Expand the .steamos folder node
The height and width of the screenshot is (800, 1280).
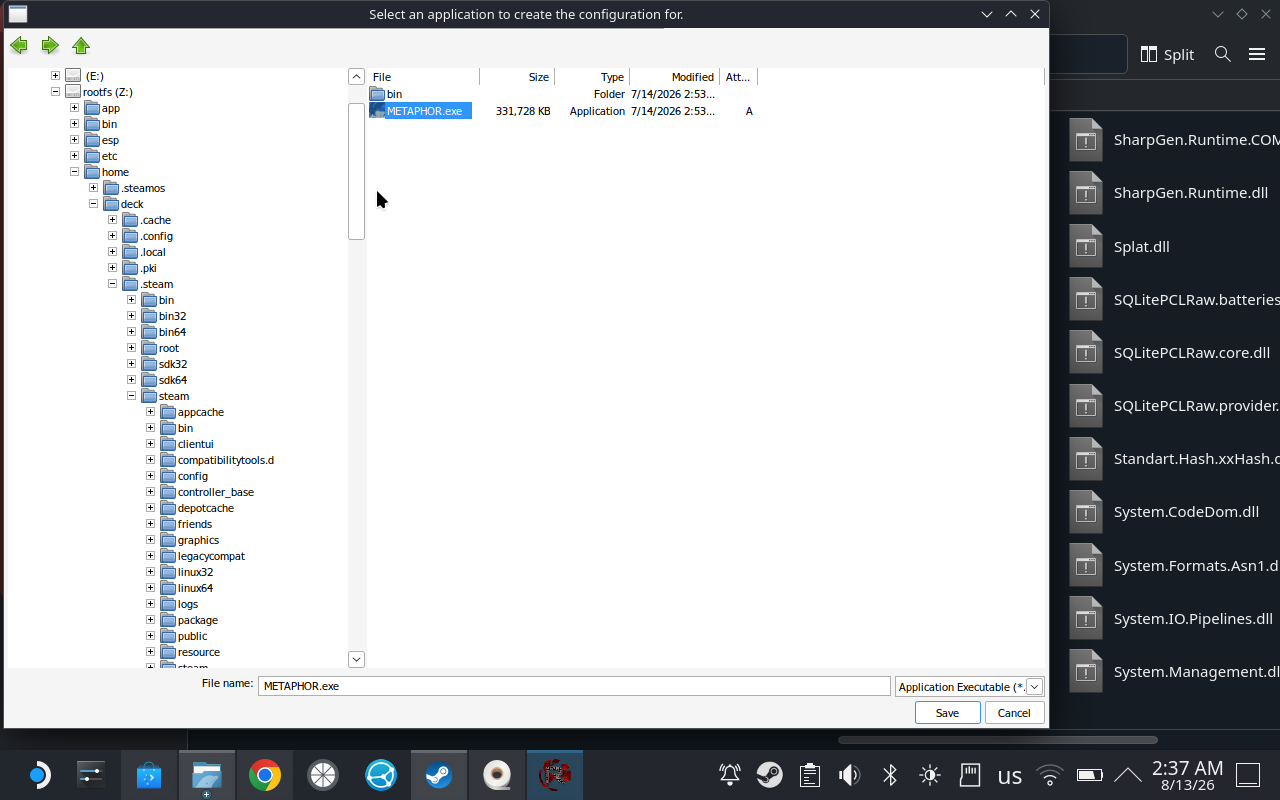(93, 188)
